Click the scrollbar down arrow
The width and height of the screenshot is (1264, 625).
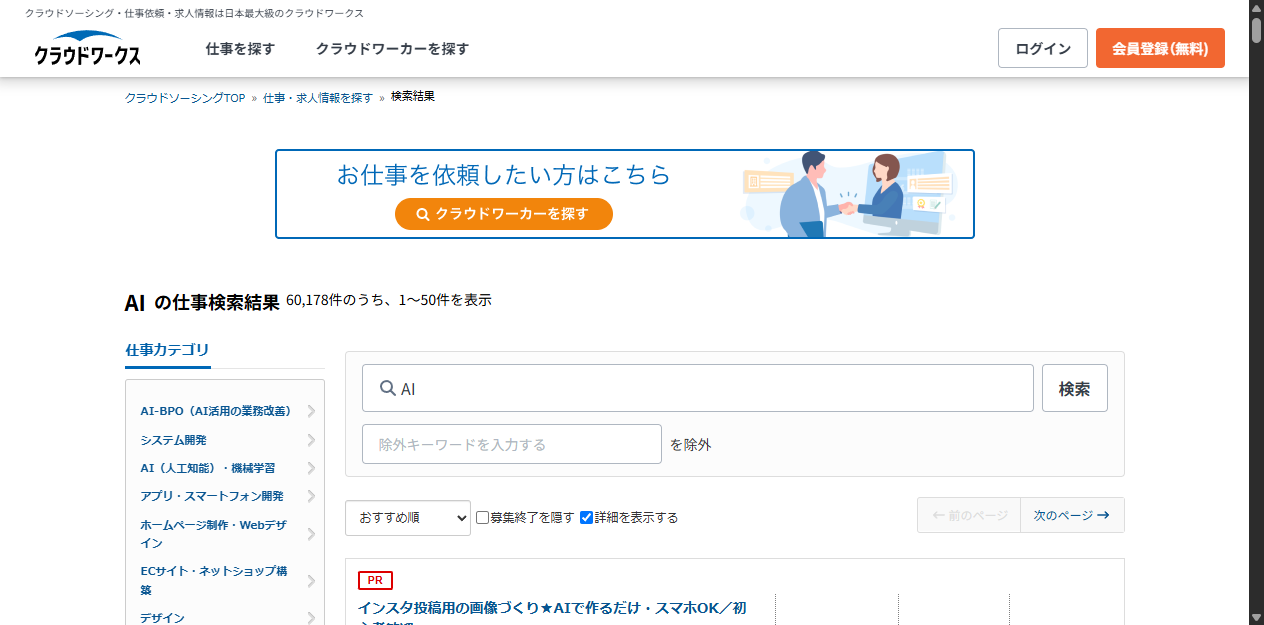[1256, 617]
